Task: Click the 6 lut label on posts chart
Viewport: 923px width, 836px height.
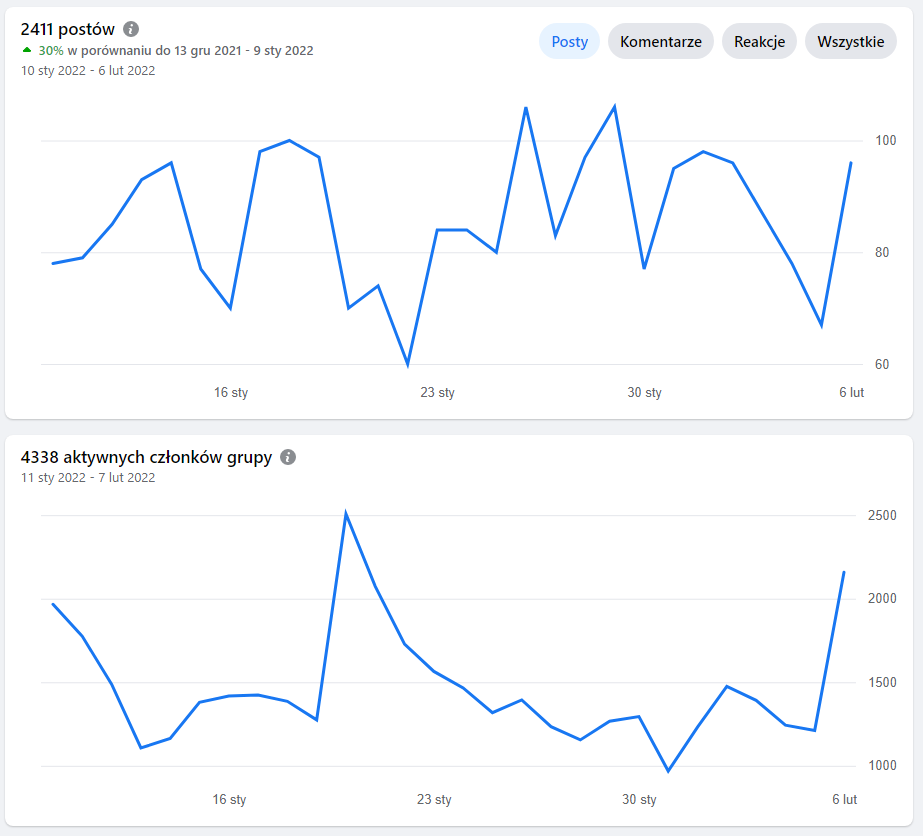Action: (x=851, y=392)
